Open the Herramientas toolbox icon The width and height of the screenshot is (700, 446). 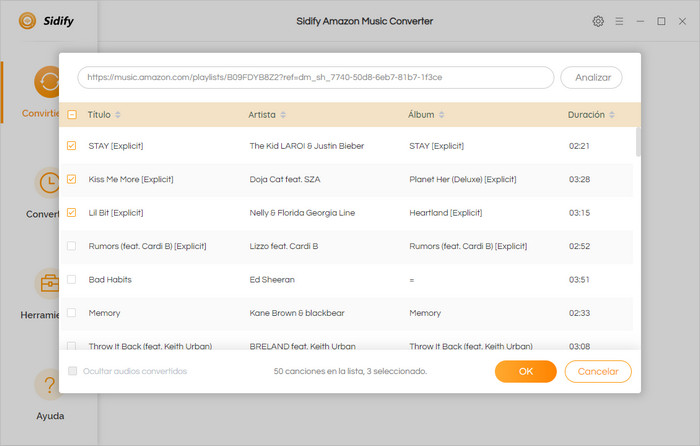pyautogui.click(x=47, y=283)
